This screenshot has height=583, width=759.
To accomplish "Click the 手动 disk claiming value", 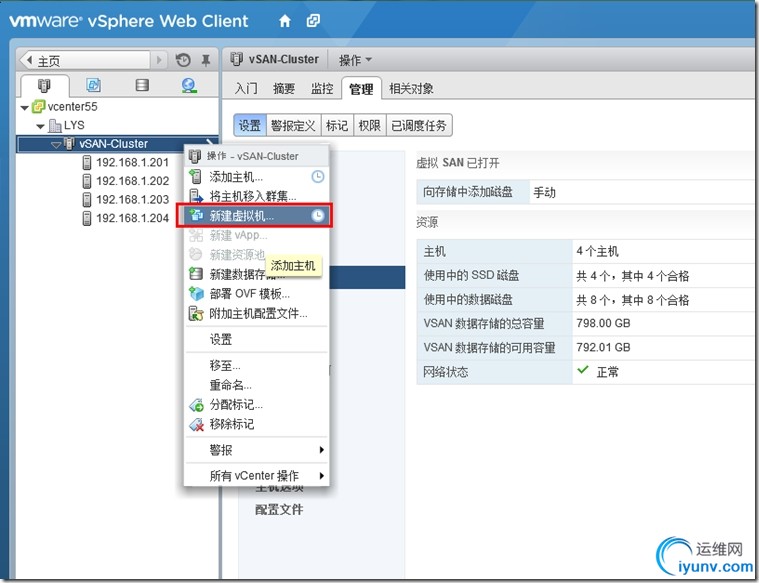I will pos(545,192).
